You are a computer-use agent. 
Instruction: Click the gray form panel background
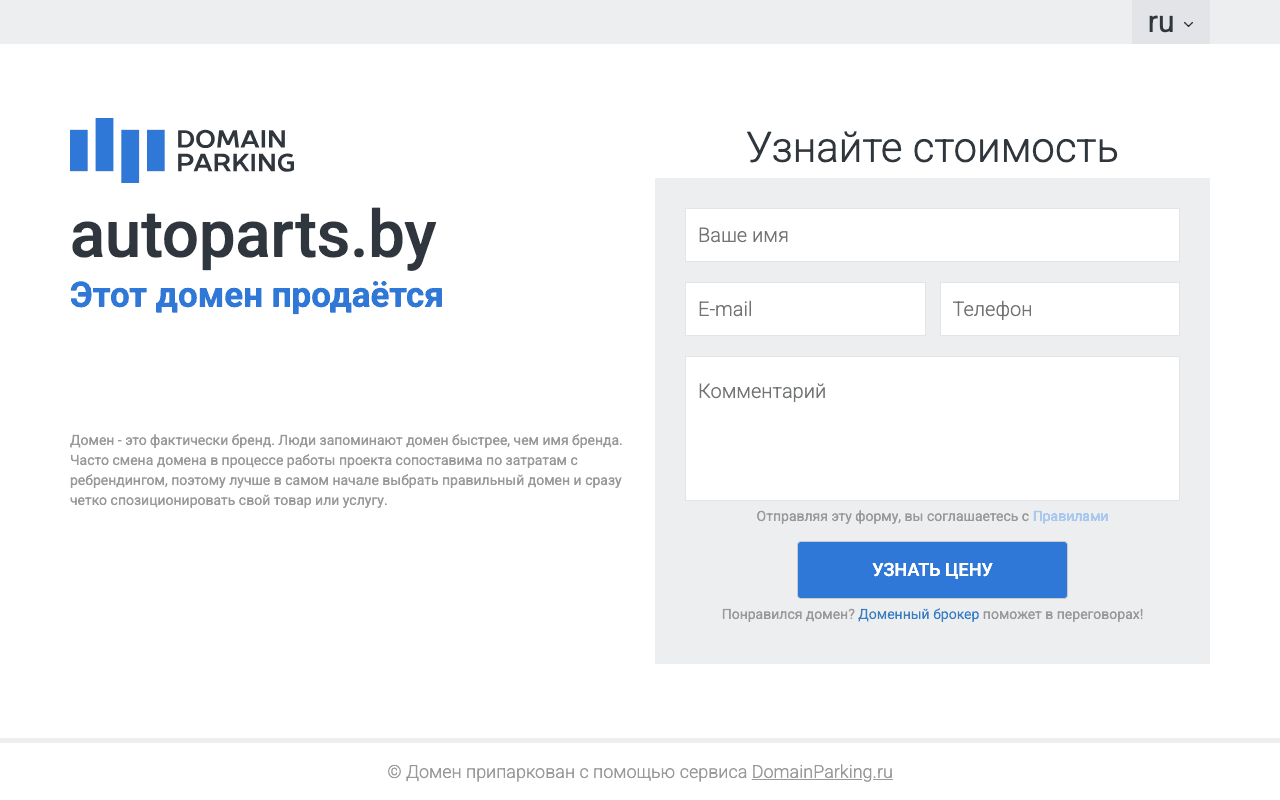(932, 645)
